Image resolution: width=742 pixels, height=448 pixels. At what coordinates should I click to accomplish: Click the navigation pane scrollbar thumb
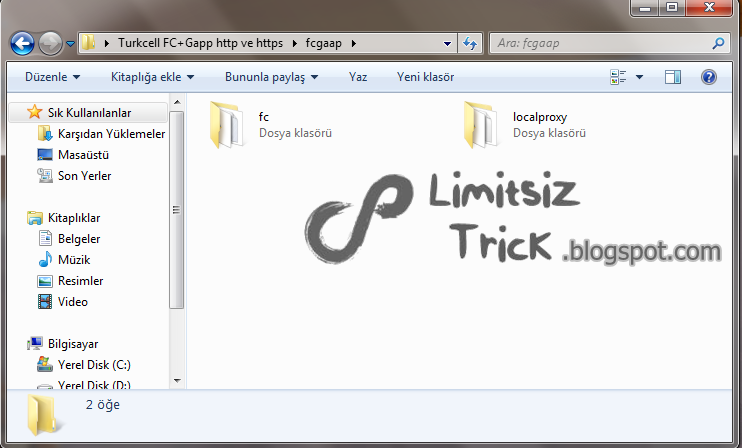177,210
